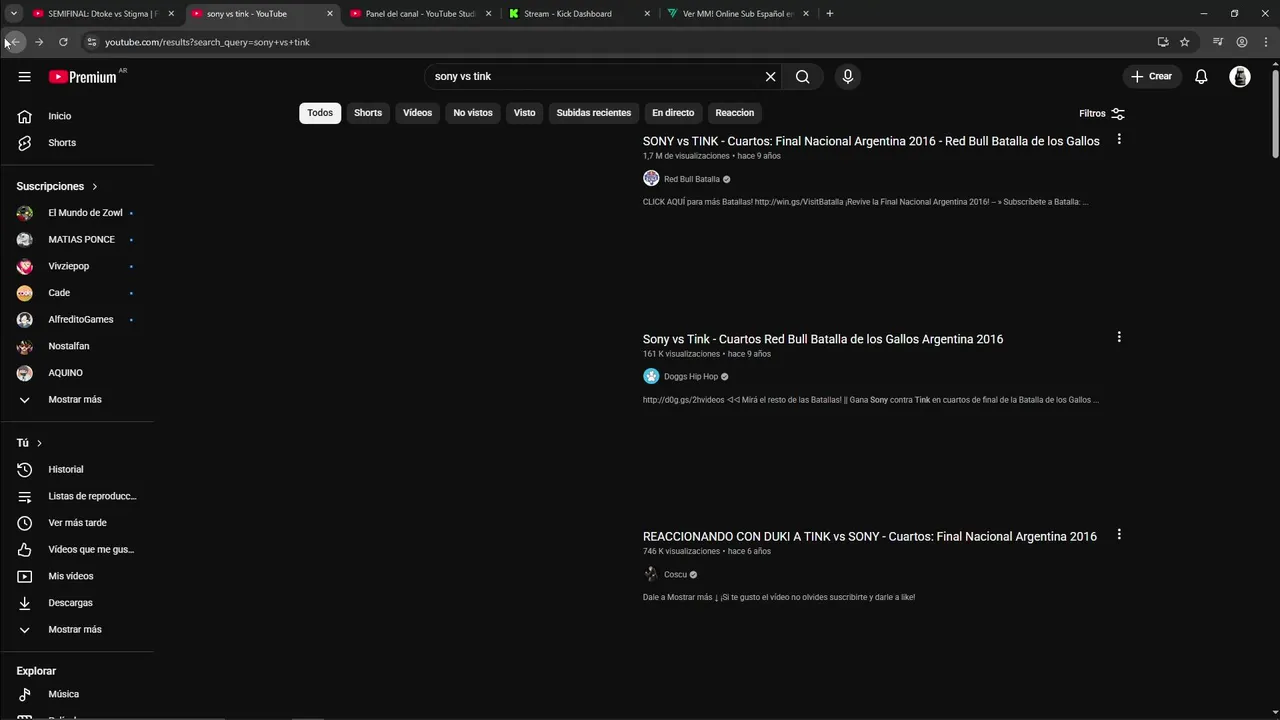Select the Reaccion chip
The image size is (1280, 720).
point(735,113)
